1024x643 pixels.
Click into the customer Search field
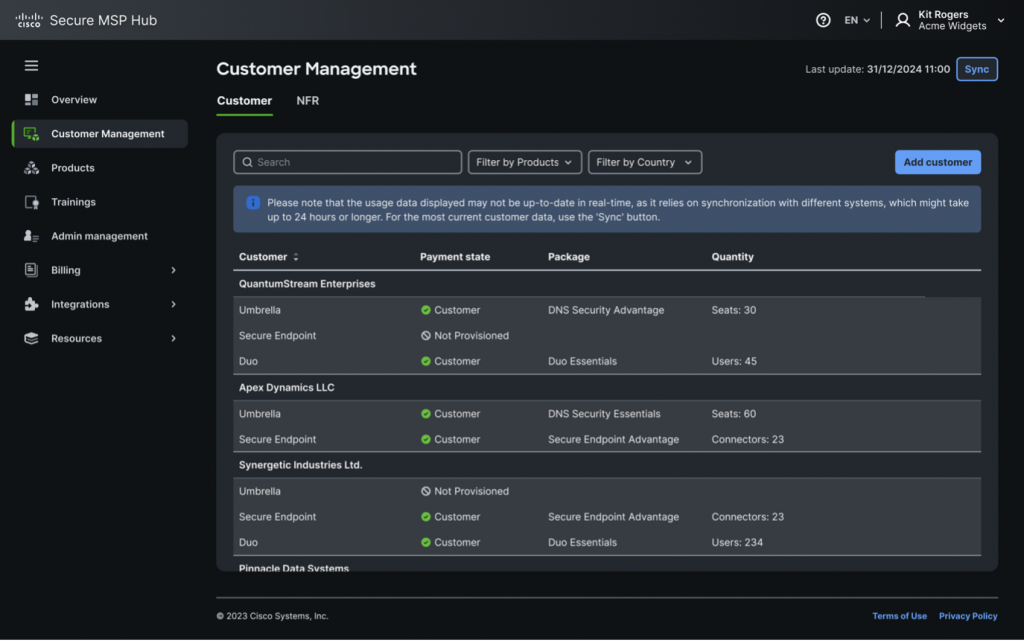pyautogui.click(x=348, y=162)
